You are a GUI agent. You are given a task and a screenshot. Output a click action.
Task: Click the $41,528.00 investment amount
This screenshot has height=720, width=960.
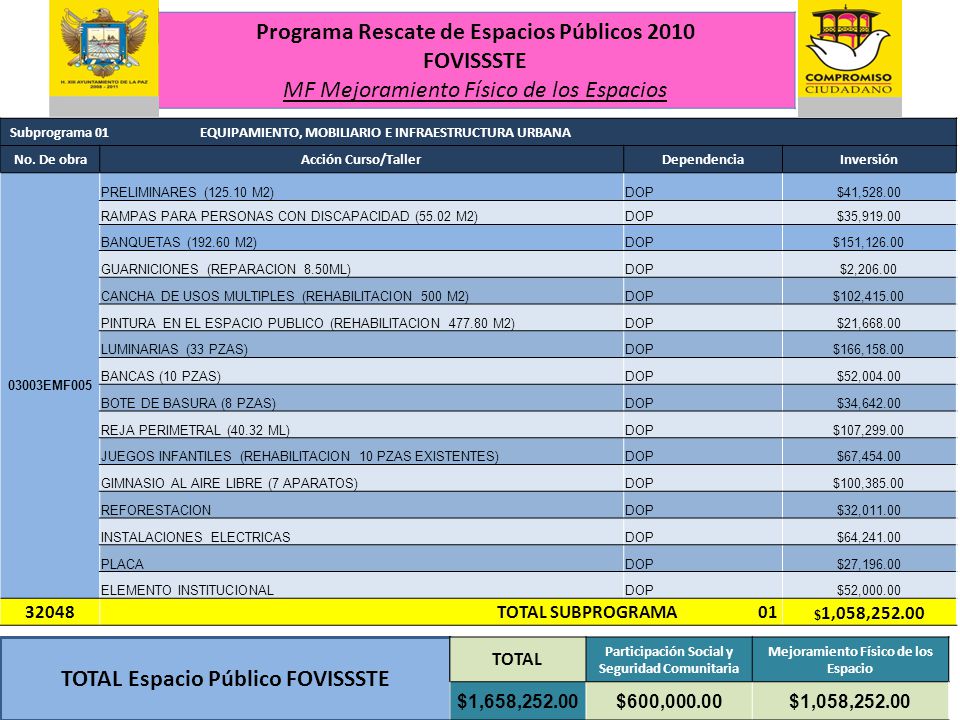868,192
